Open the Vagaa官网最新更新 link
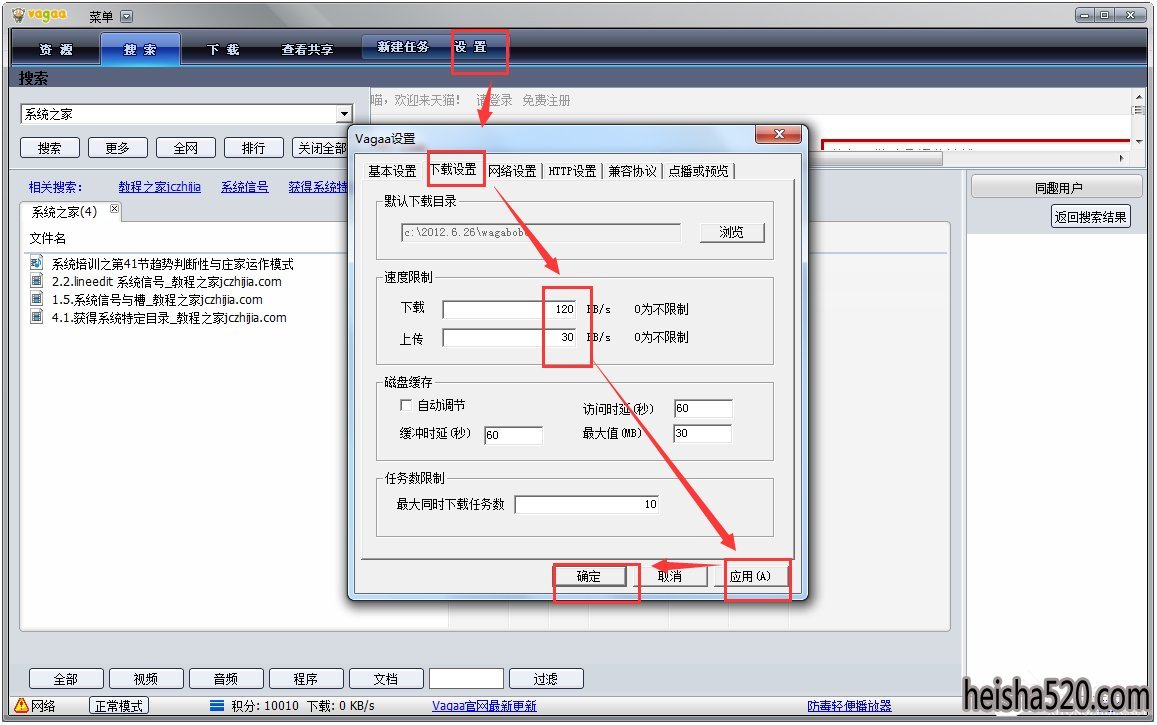Viewport: 1157px width, 725px height. [x=484, y=706]
